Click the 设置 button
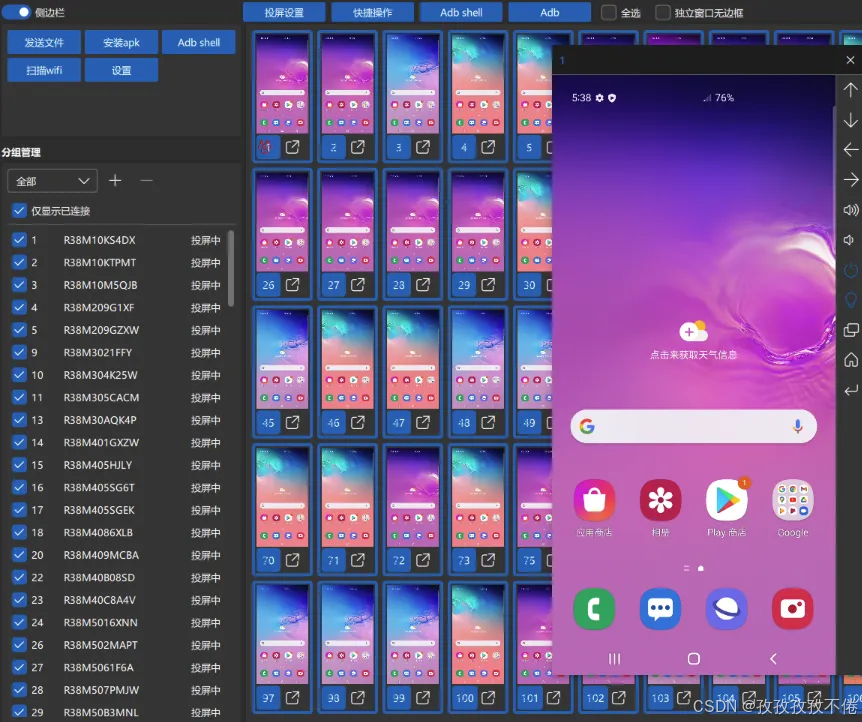 [x=121, y=70]
